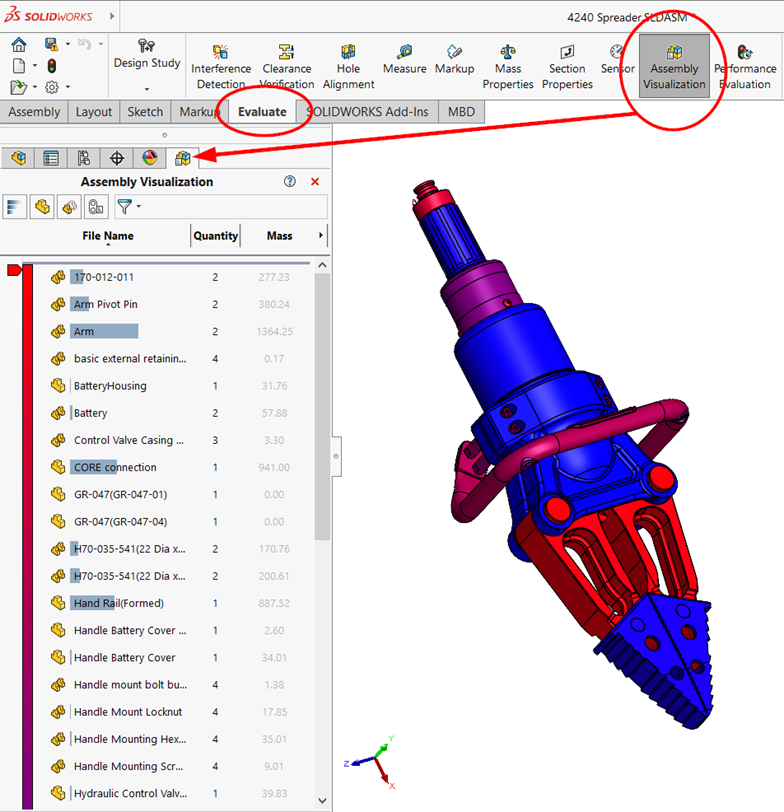Click the red color slider handle

14,270
